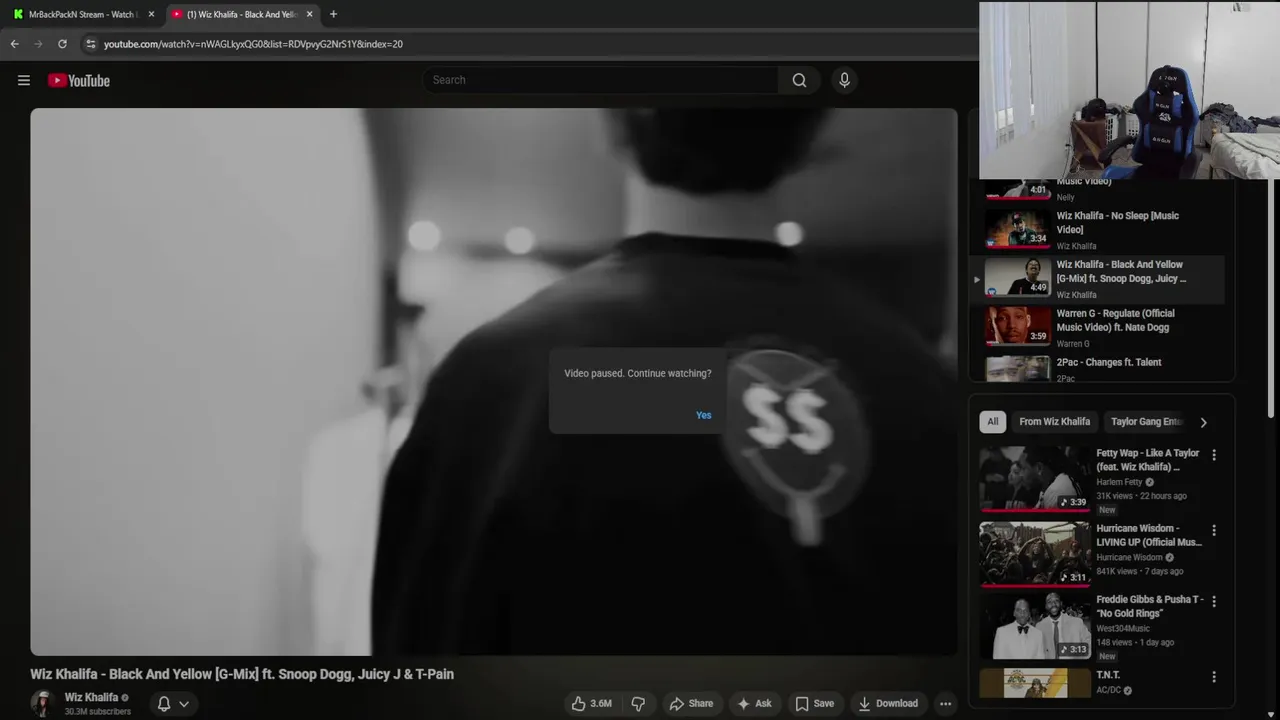Switch to the Wiz Khalifa Black And Yellow tab
Screen dimensions: 1280x720
click(242, 14)
